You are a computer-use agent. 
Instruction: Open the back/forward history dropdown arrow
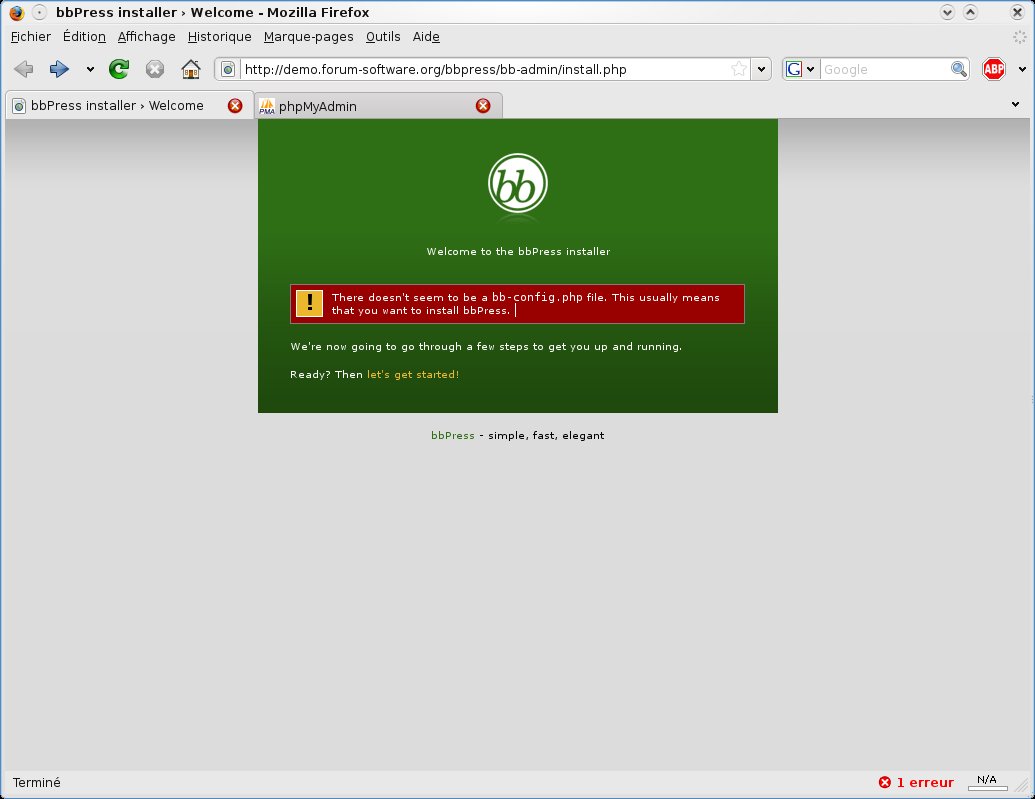(x=90, y=69)
